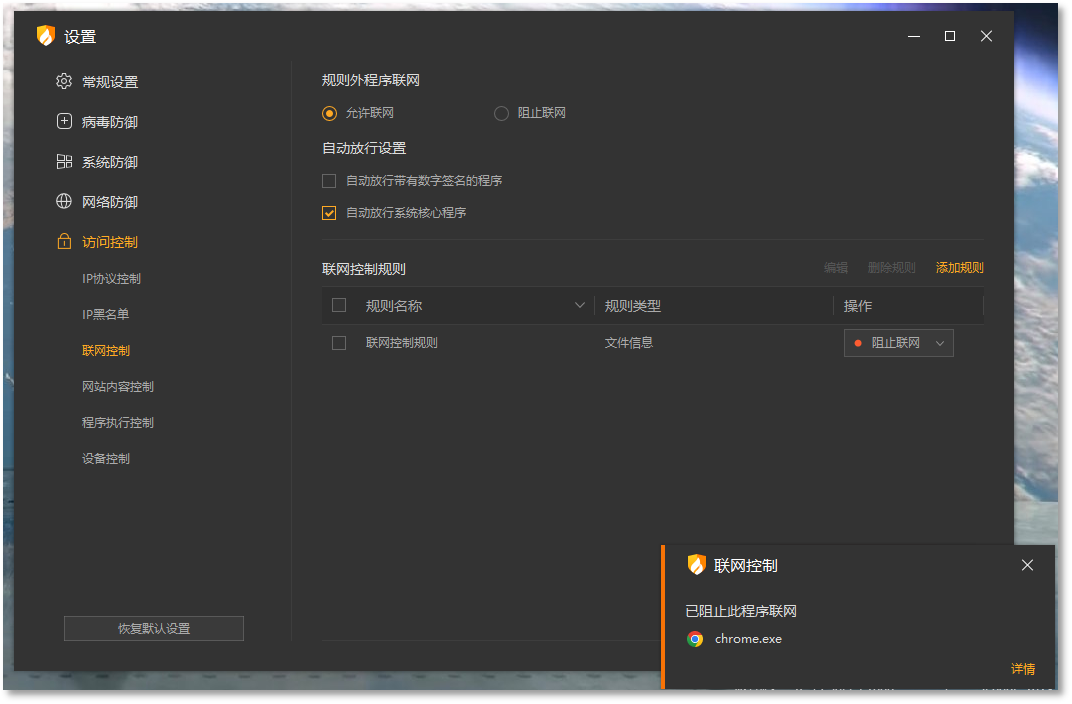Open 病毒防御 section
Viewport: 1072px width, 704px height.
(110, 122)
